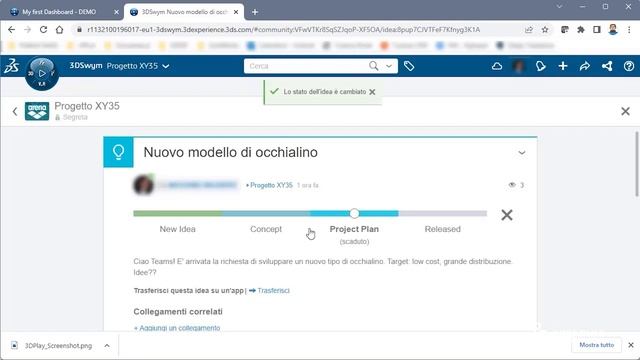
Task: Set idea status to Released
Action: [442, 229]
